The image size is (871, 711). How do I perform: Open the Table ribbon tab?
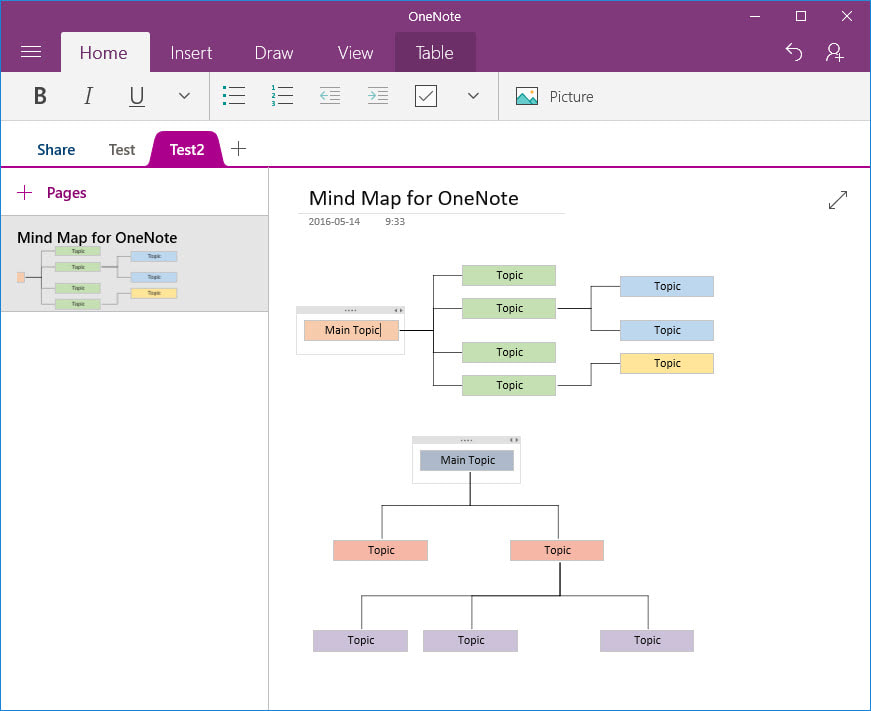[x=435, y=52]
